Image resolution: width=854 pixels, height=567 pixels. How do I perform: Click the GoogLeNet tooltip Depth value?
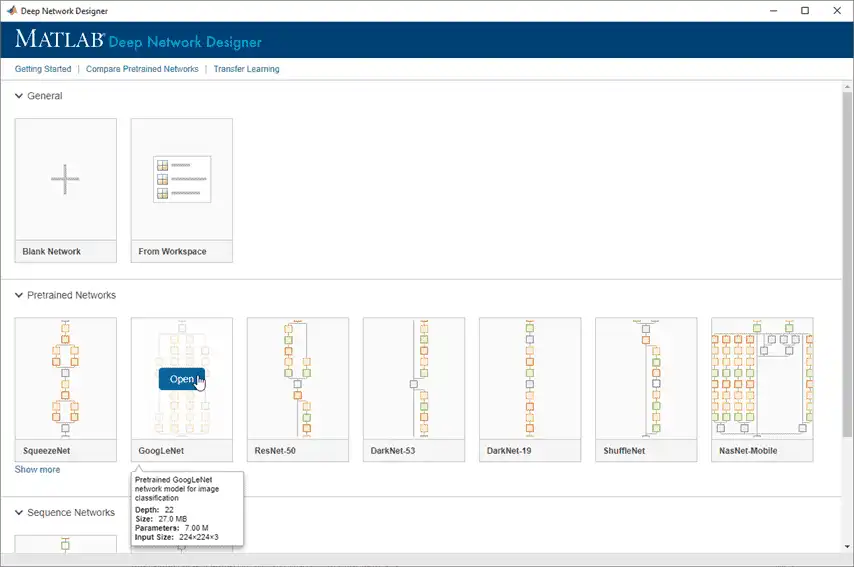[x=169, y=510]
